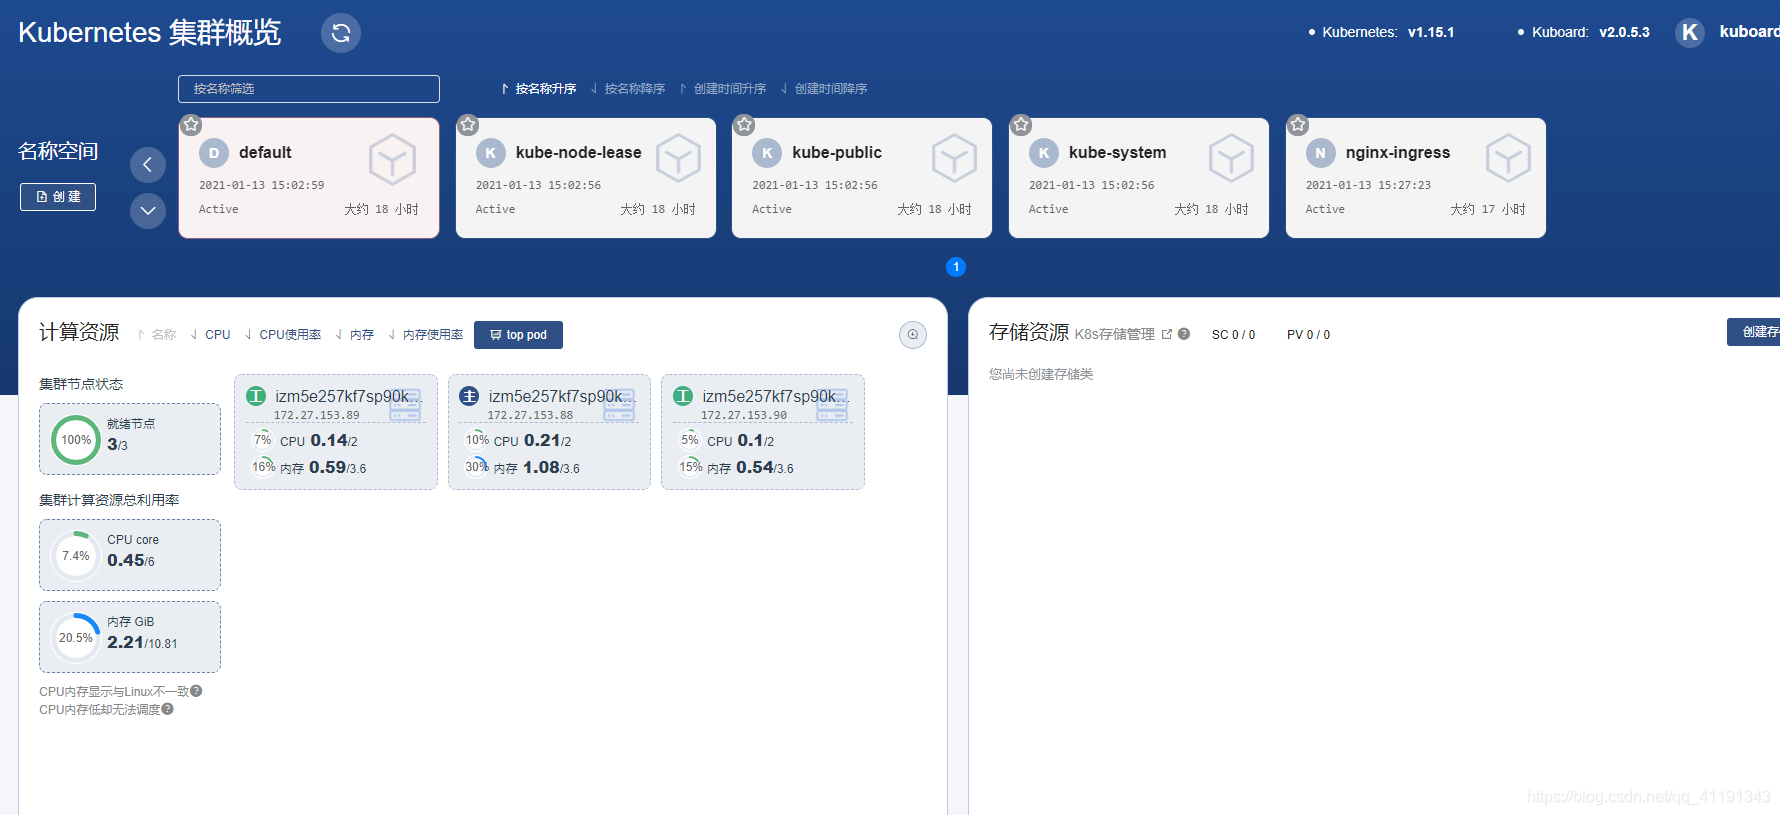Viewport: 1780px width, 815px height.
Task: Sort nodes by 内存
Action: pos(355,335)
